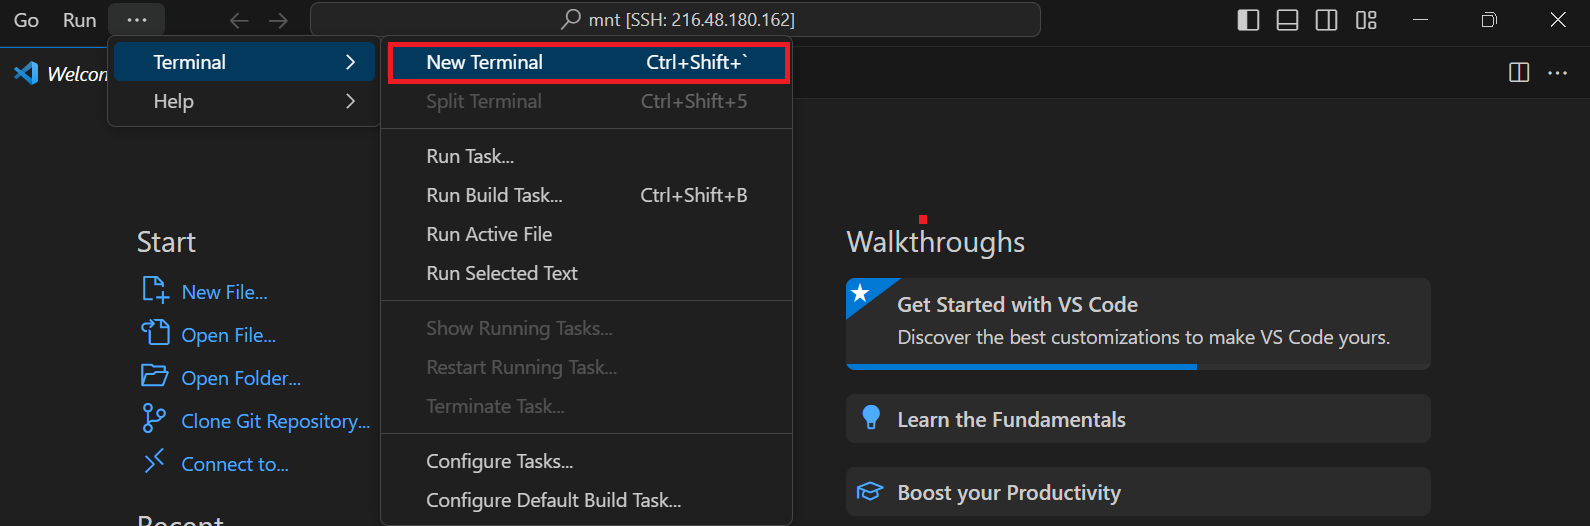Click the Boost your Productivity graduation cap icon
This screenshot has width=1590, height=526.
click(870, 492)
